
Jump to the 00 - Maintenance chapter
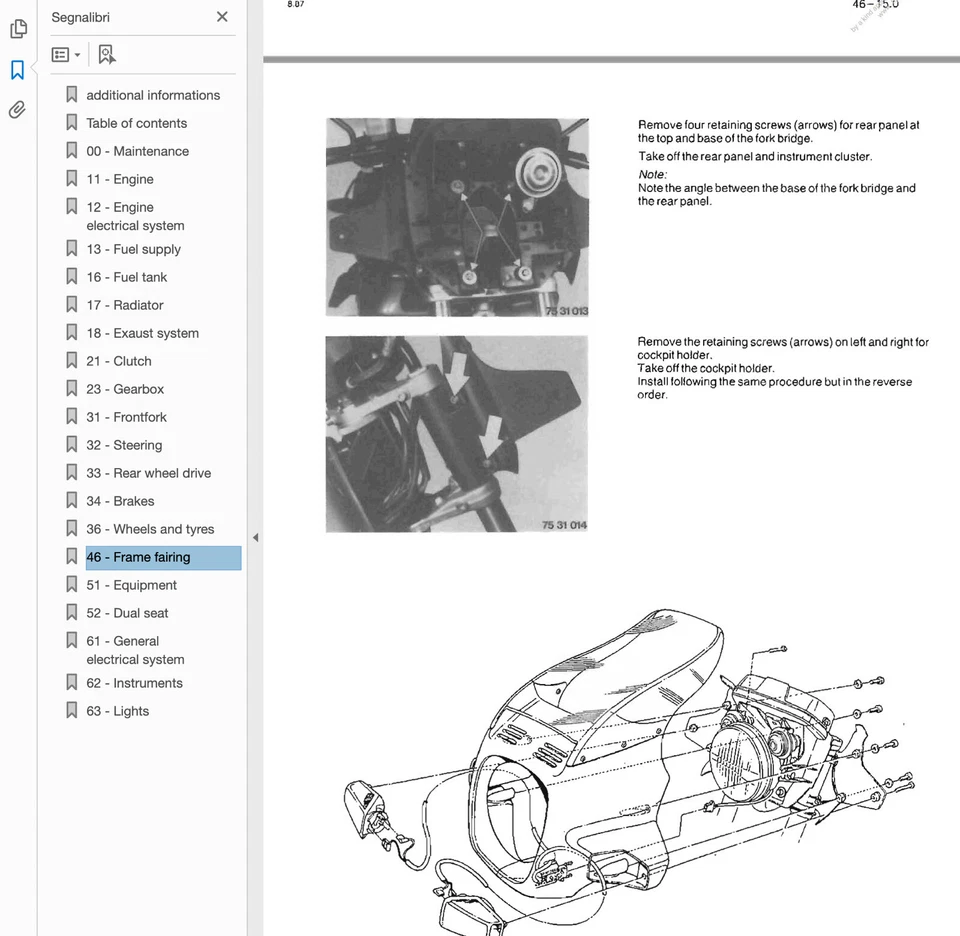137,150
